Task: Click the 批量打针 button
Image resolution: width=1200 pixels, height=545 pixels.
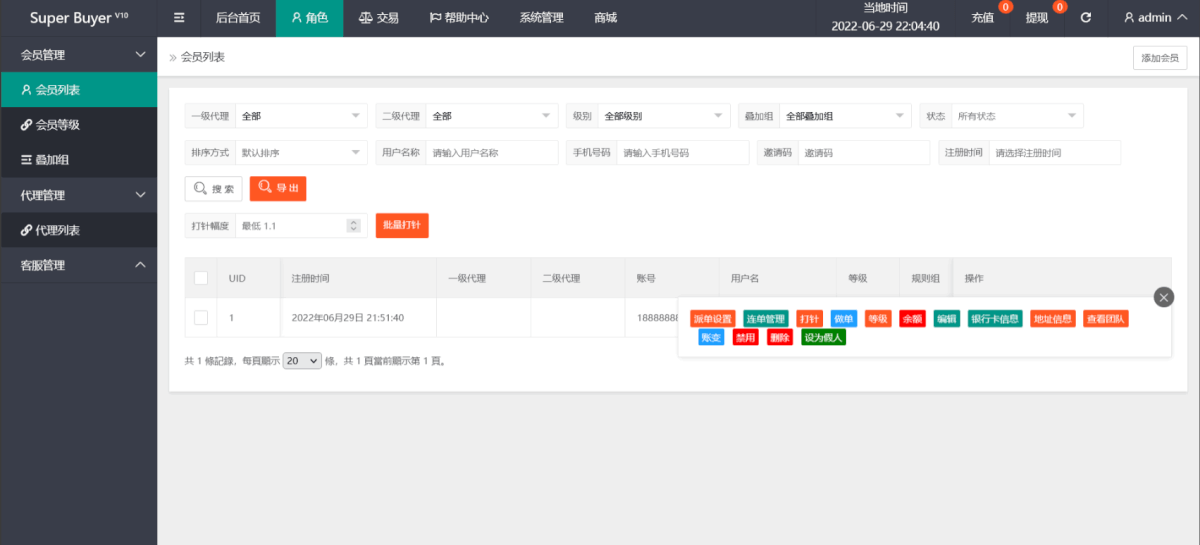Action: (x=402, y=226)
